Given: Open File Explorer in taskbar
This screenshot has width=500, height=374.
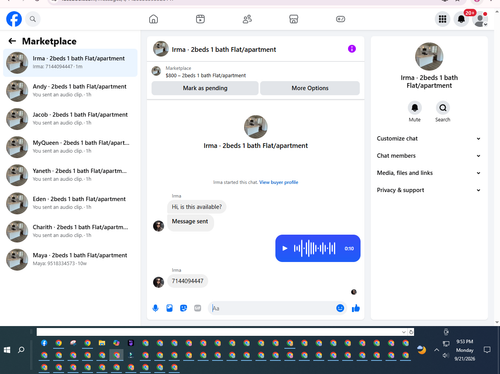Looking at the screenshot, I should (x=102, y=343).
